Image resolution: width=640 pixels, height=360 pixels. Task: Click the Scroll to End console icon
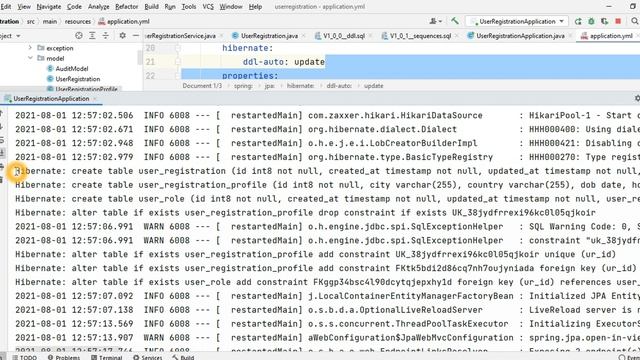2,153
